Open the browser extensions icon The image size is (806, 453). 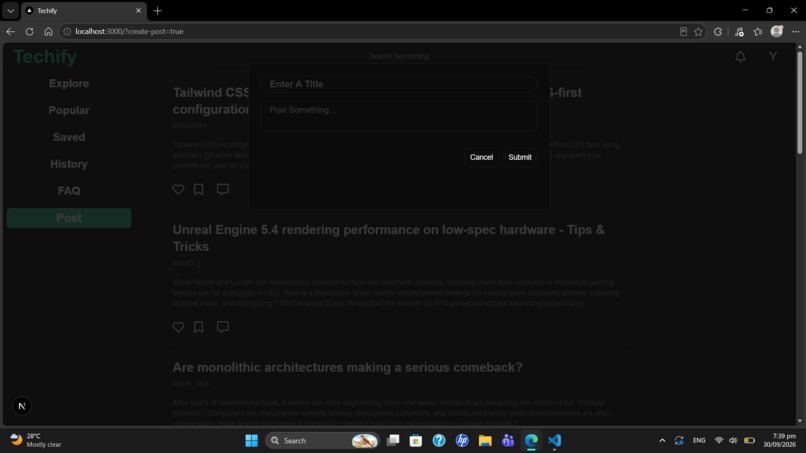coord(718,32)
